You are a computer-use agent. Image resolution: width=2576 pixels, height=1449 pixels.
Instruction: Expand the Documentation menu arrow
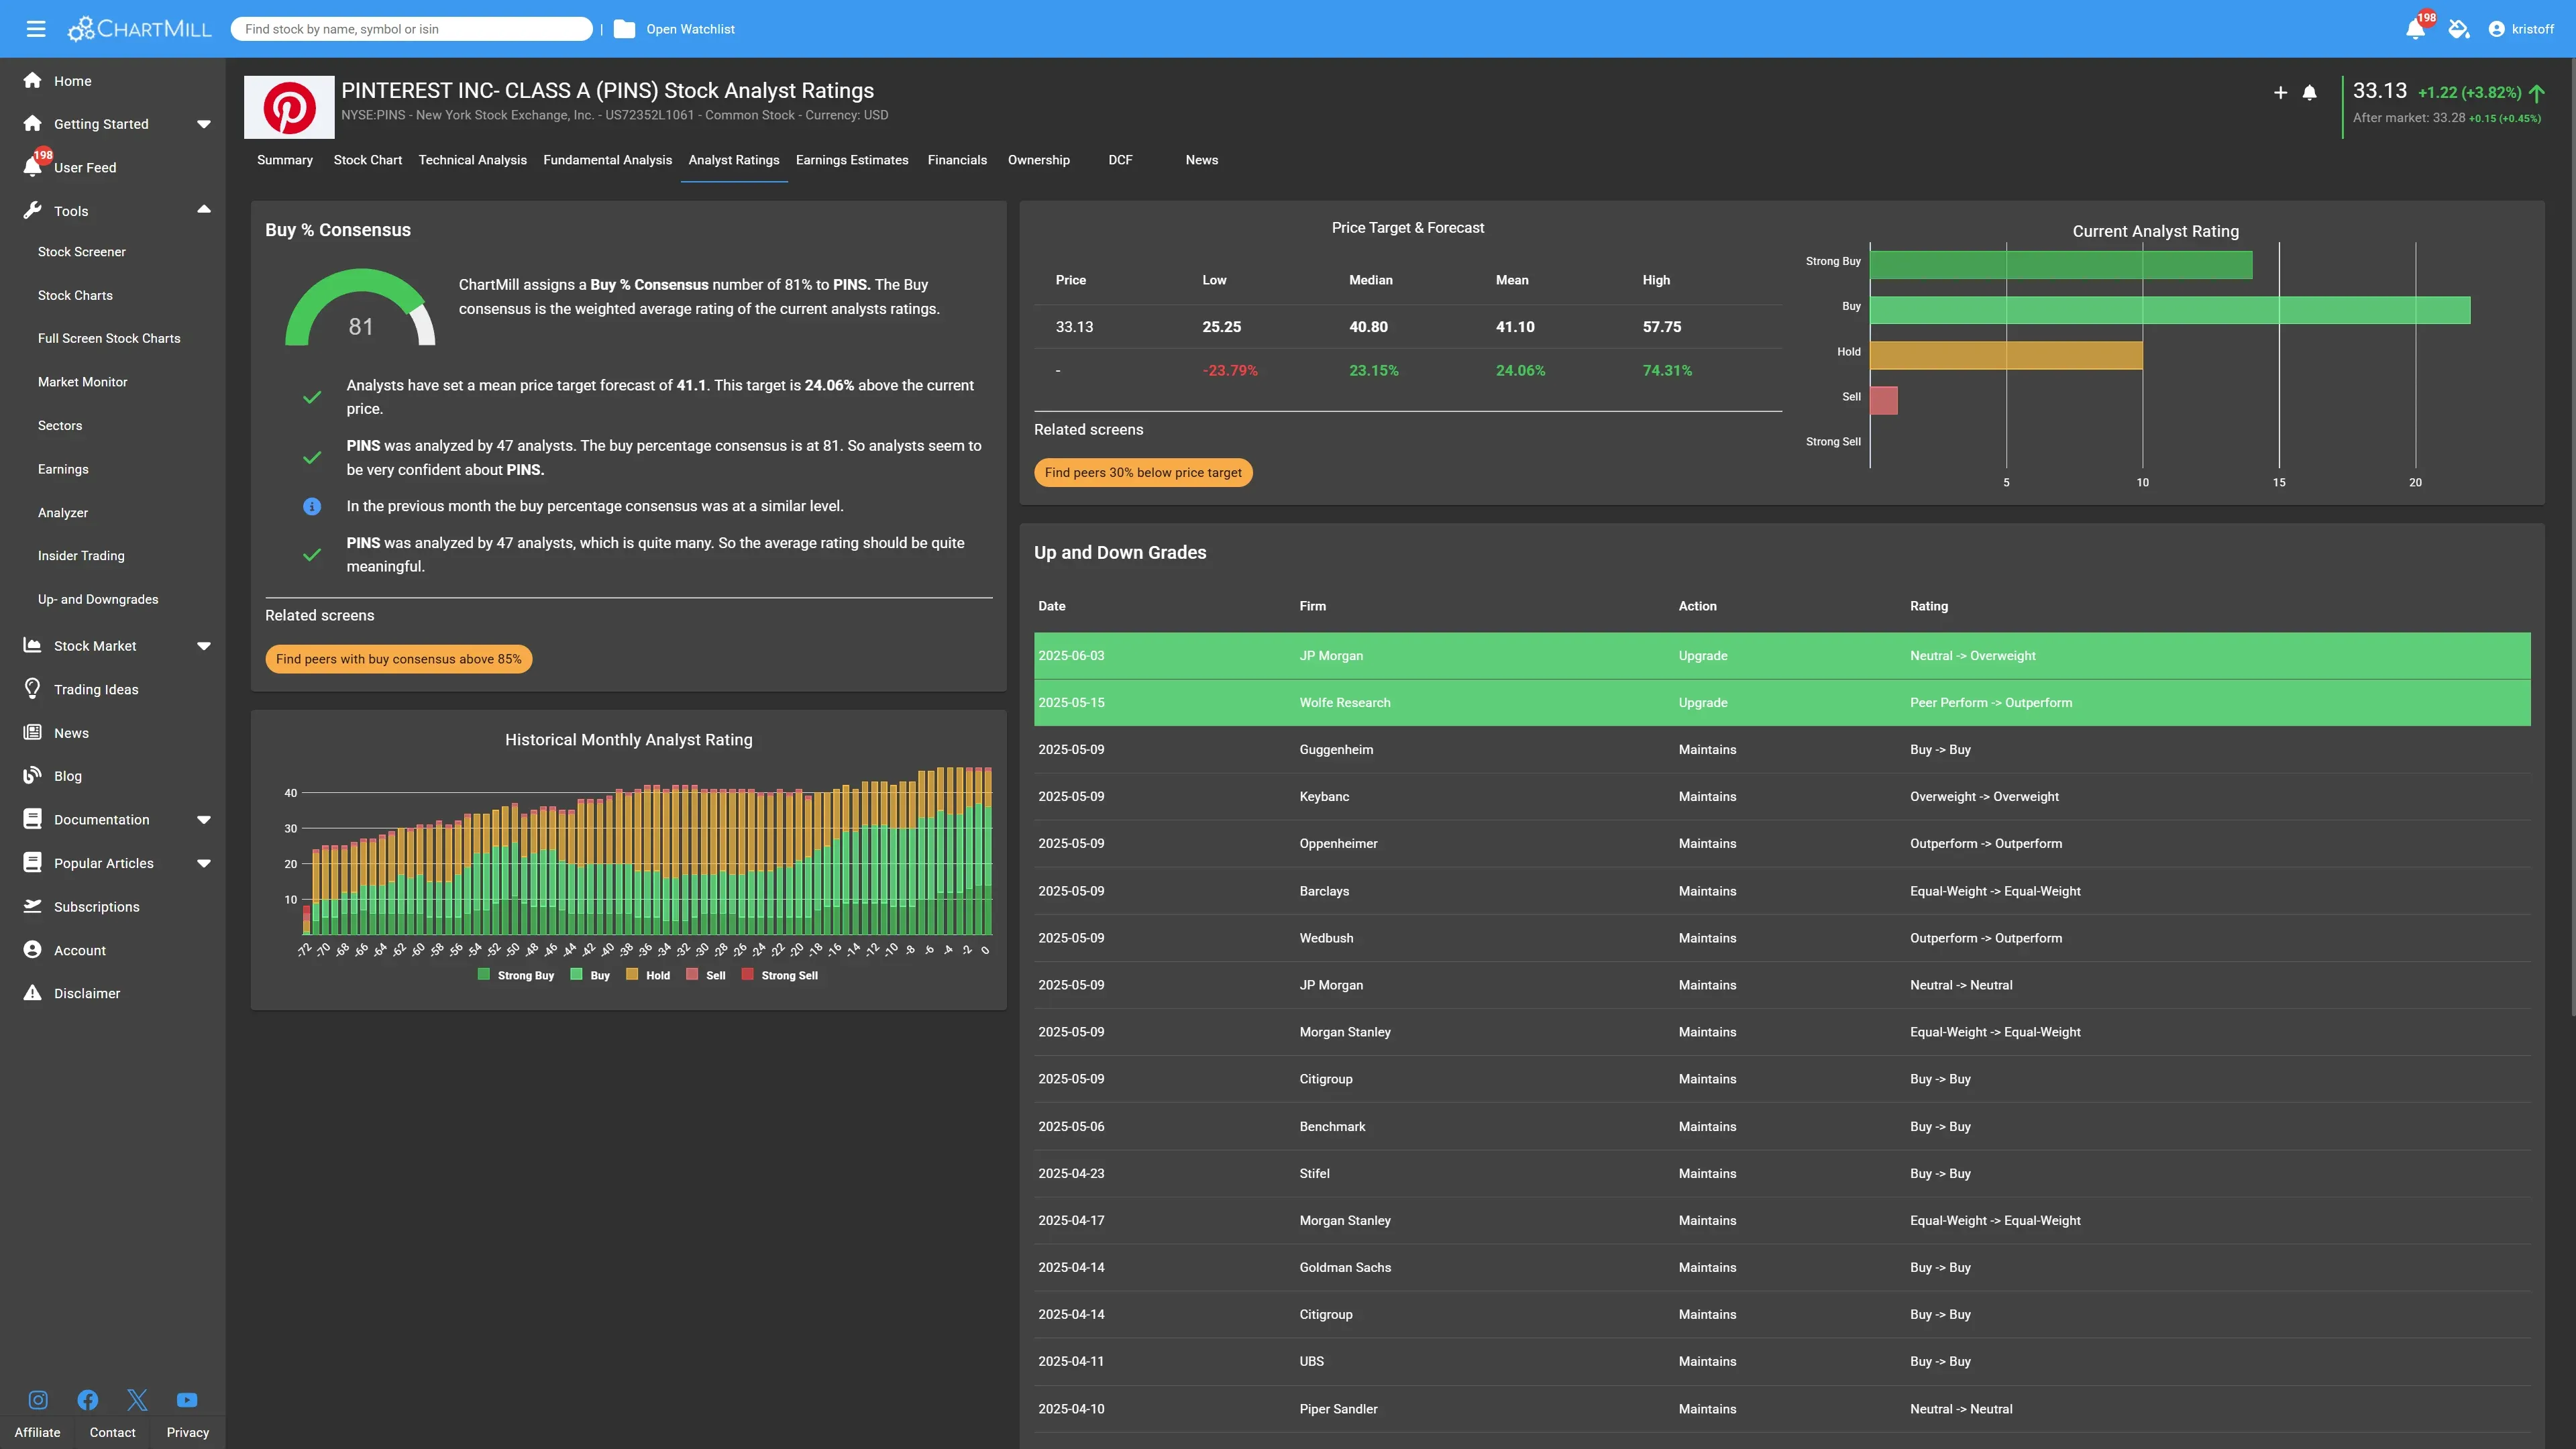coord(204,820)
